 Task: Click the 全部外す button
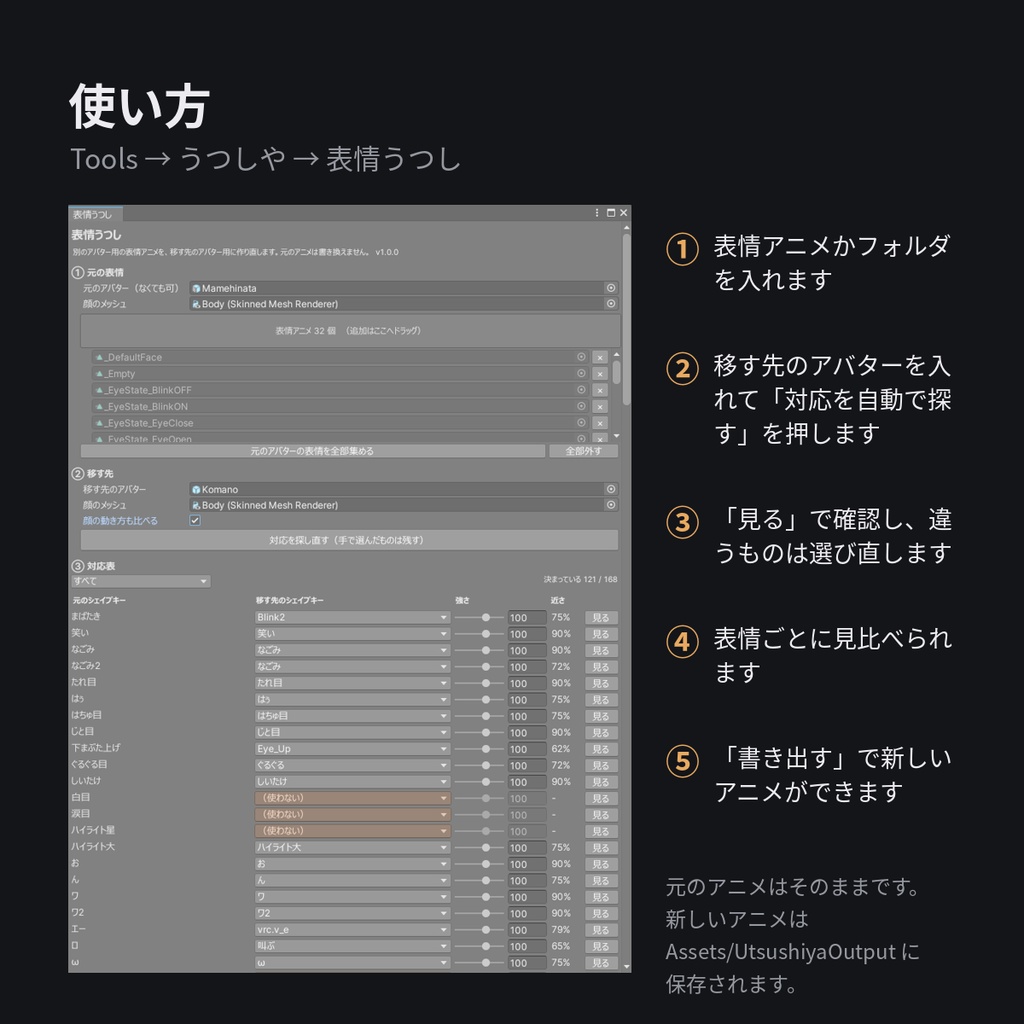click(x=583, y=451)
